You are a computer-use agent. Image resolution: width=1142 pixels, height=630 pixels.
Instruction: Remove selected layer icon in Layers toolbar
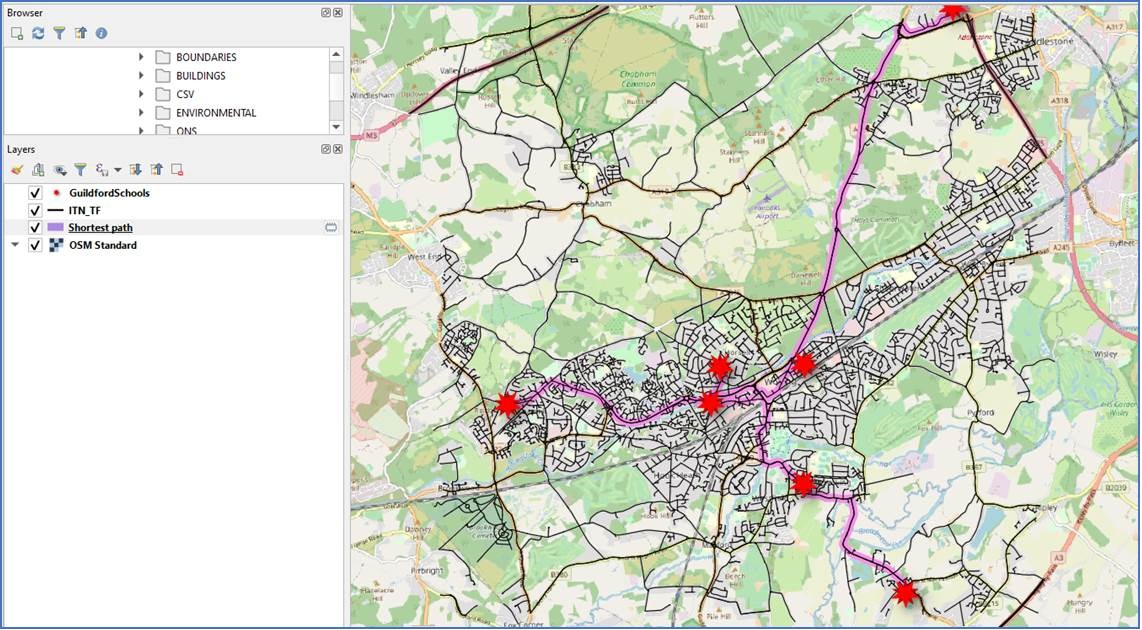tap(177, 170)
